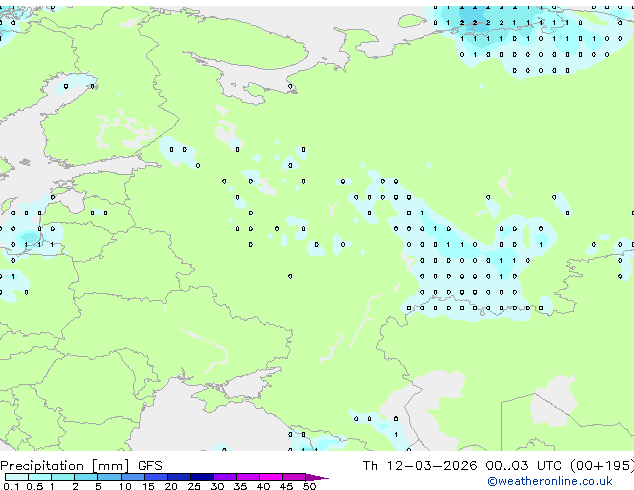The width and height of the screenshot is (634, 490).
Task: Click the 0.5–1 mm legend swatch
Action: click(x=40, y=477)
